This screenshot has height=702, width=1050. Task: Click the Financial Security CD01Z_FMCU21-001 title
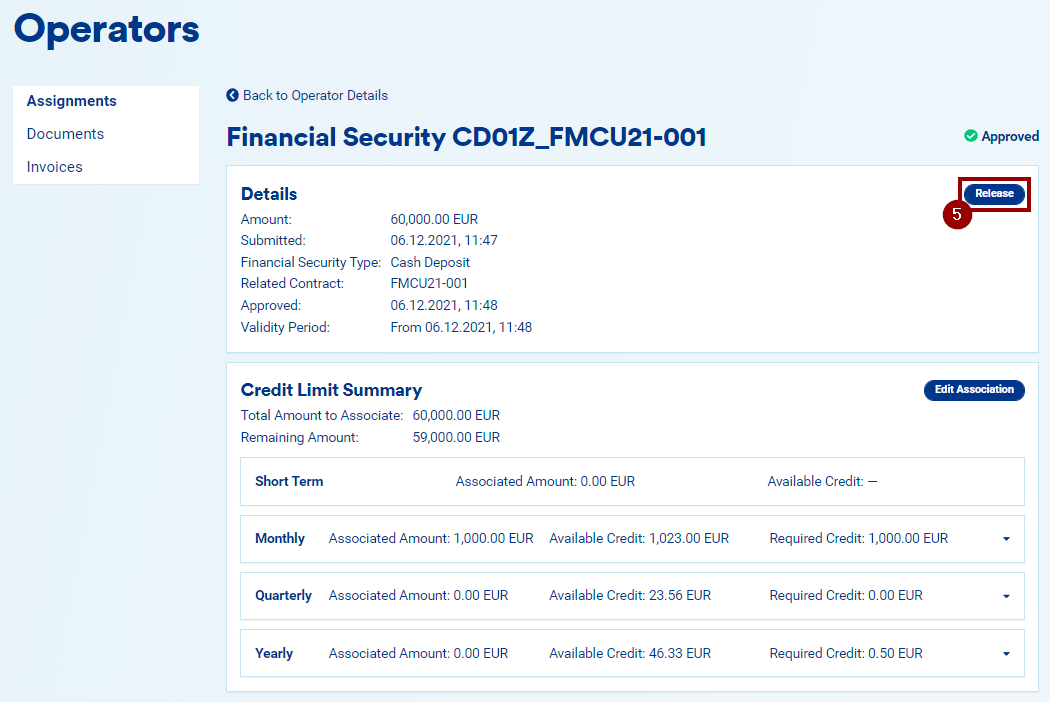466,137
